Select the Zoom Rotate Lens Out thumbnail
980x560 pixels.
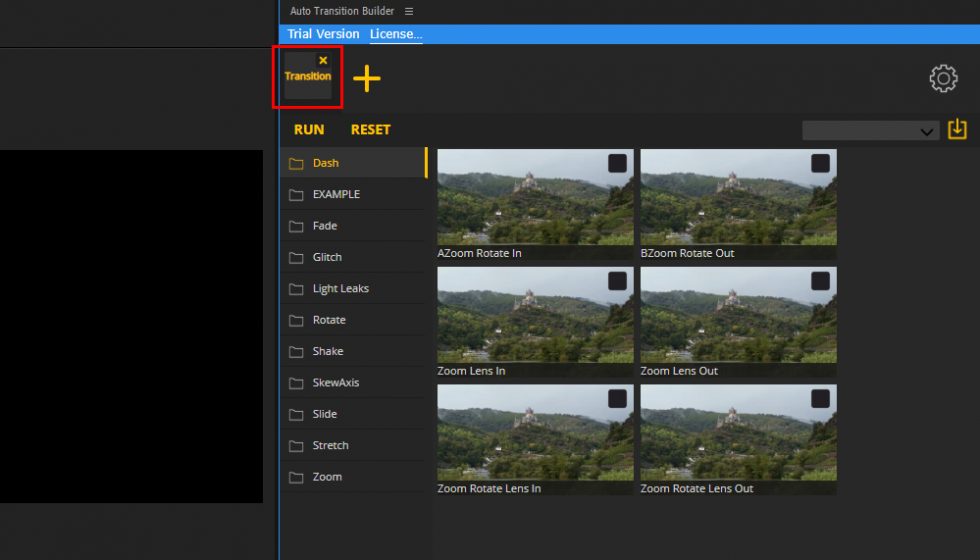[x=738, y=432]
